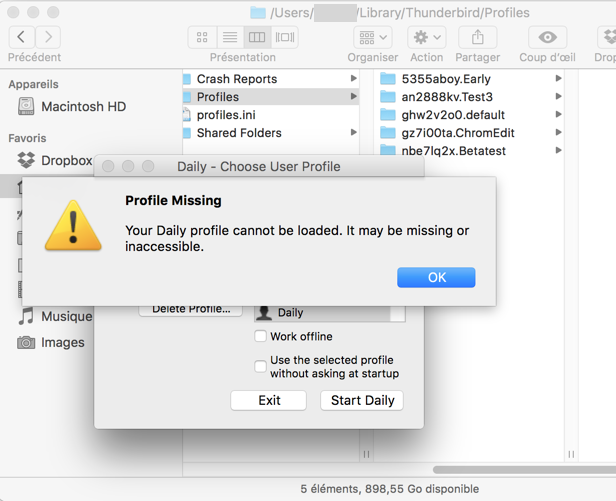Click the Partager share icon
The image size is (616, 501).
(x=477, y=37)
